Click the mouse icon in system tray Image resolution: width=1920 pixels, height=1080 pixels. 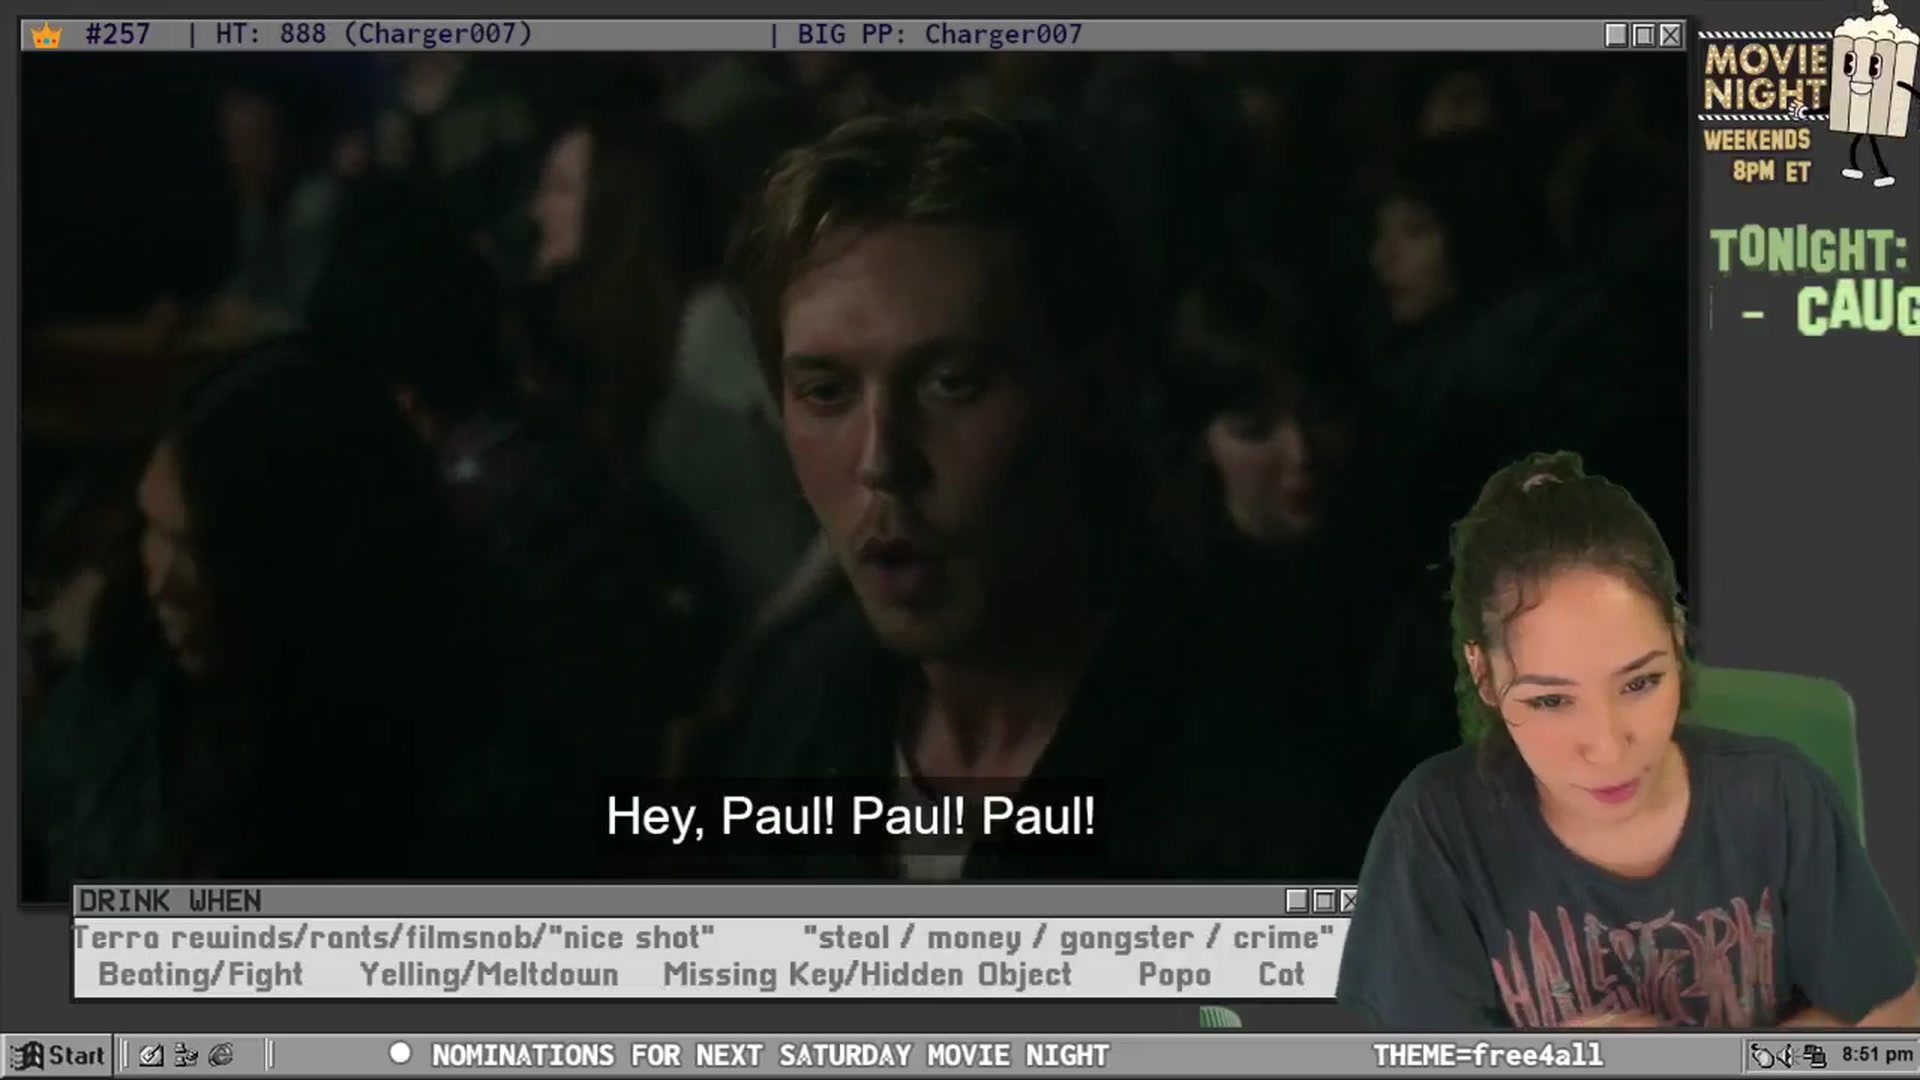tap(1761, 1055)
